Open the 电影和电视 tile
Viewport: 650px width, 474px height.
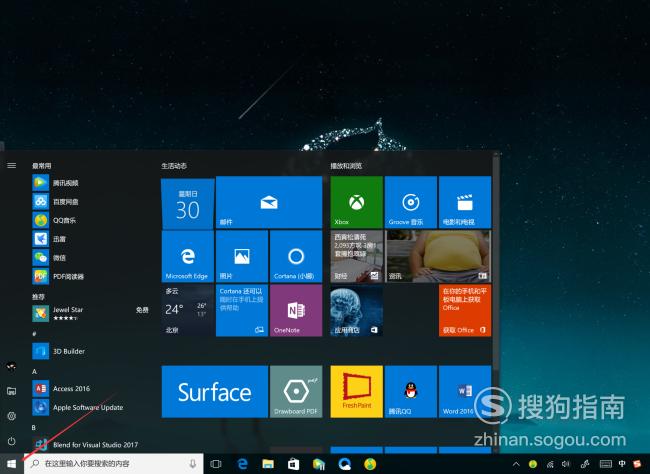click(465, 202)
